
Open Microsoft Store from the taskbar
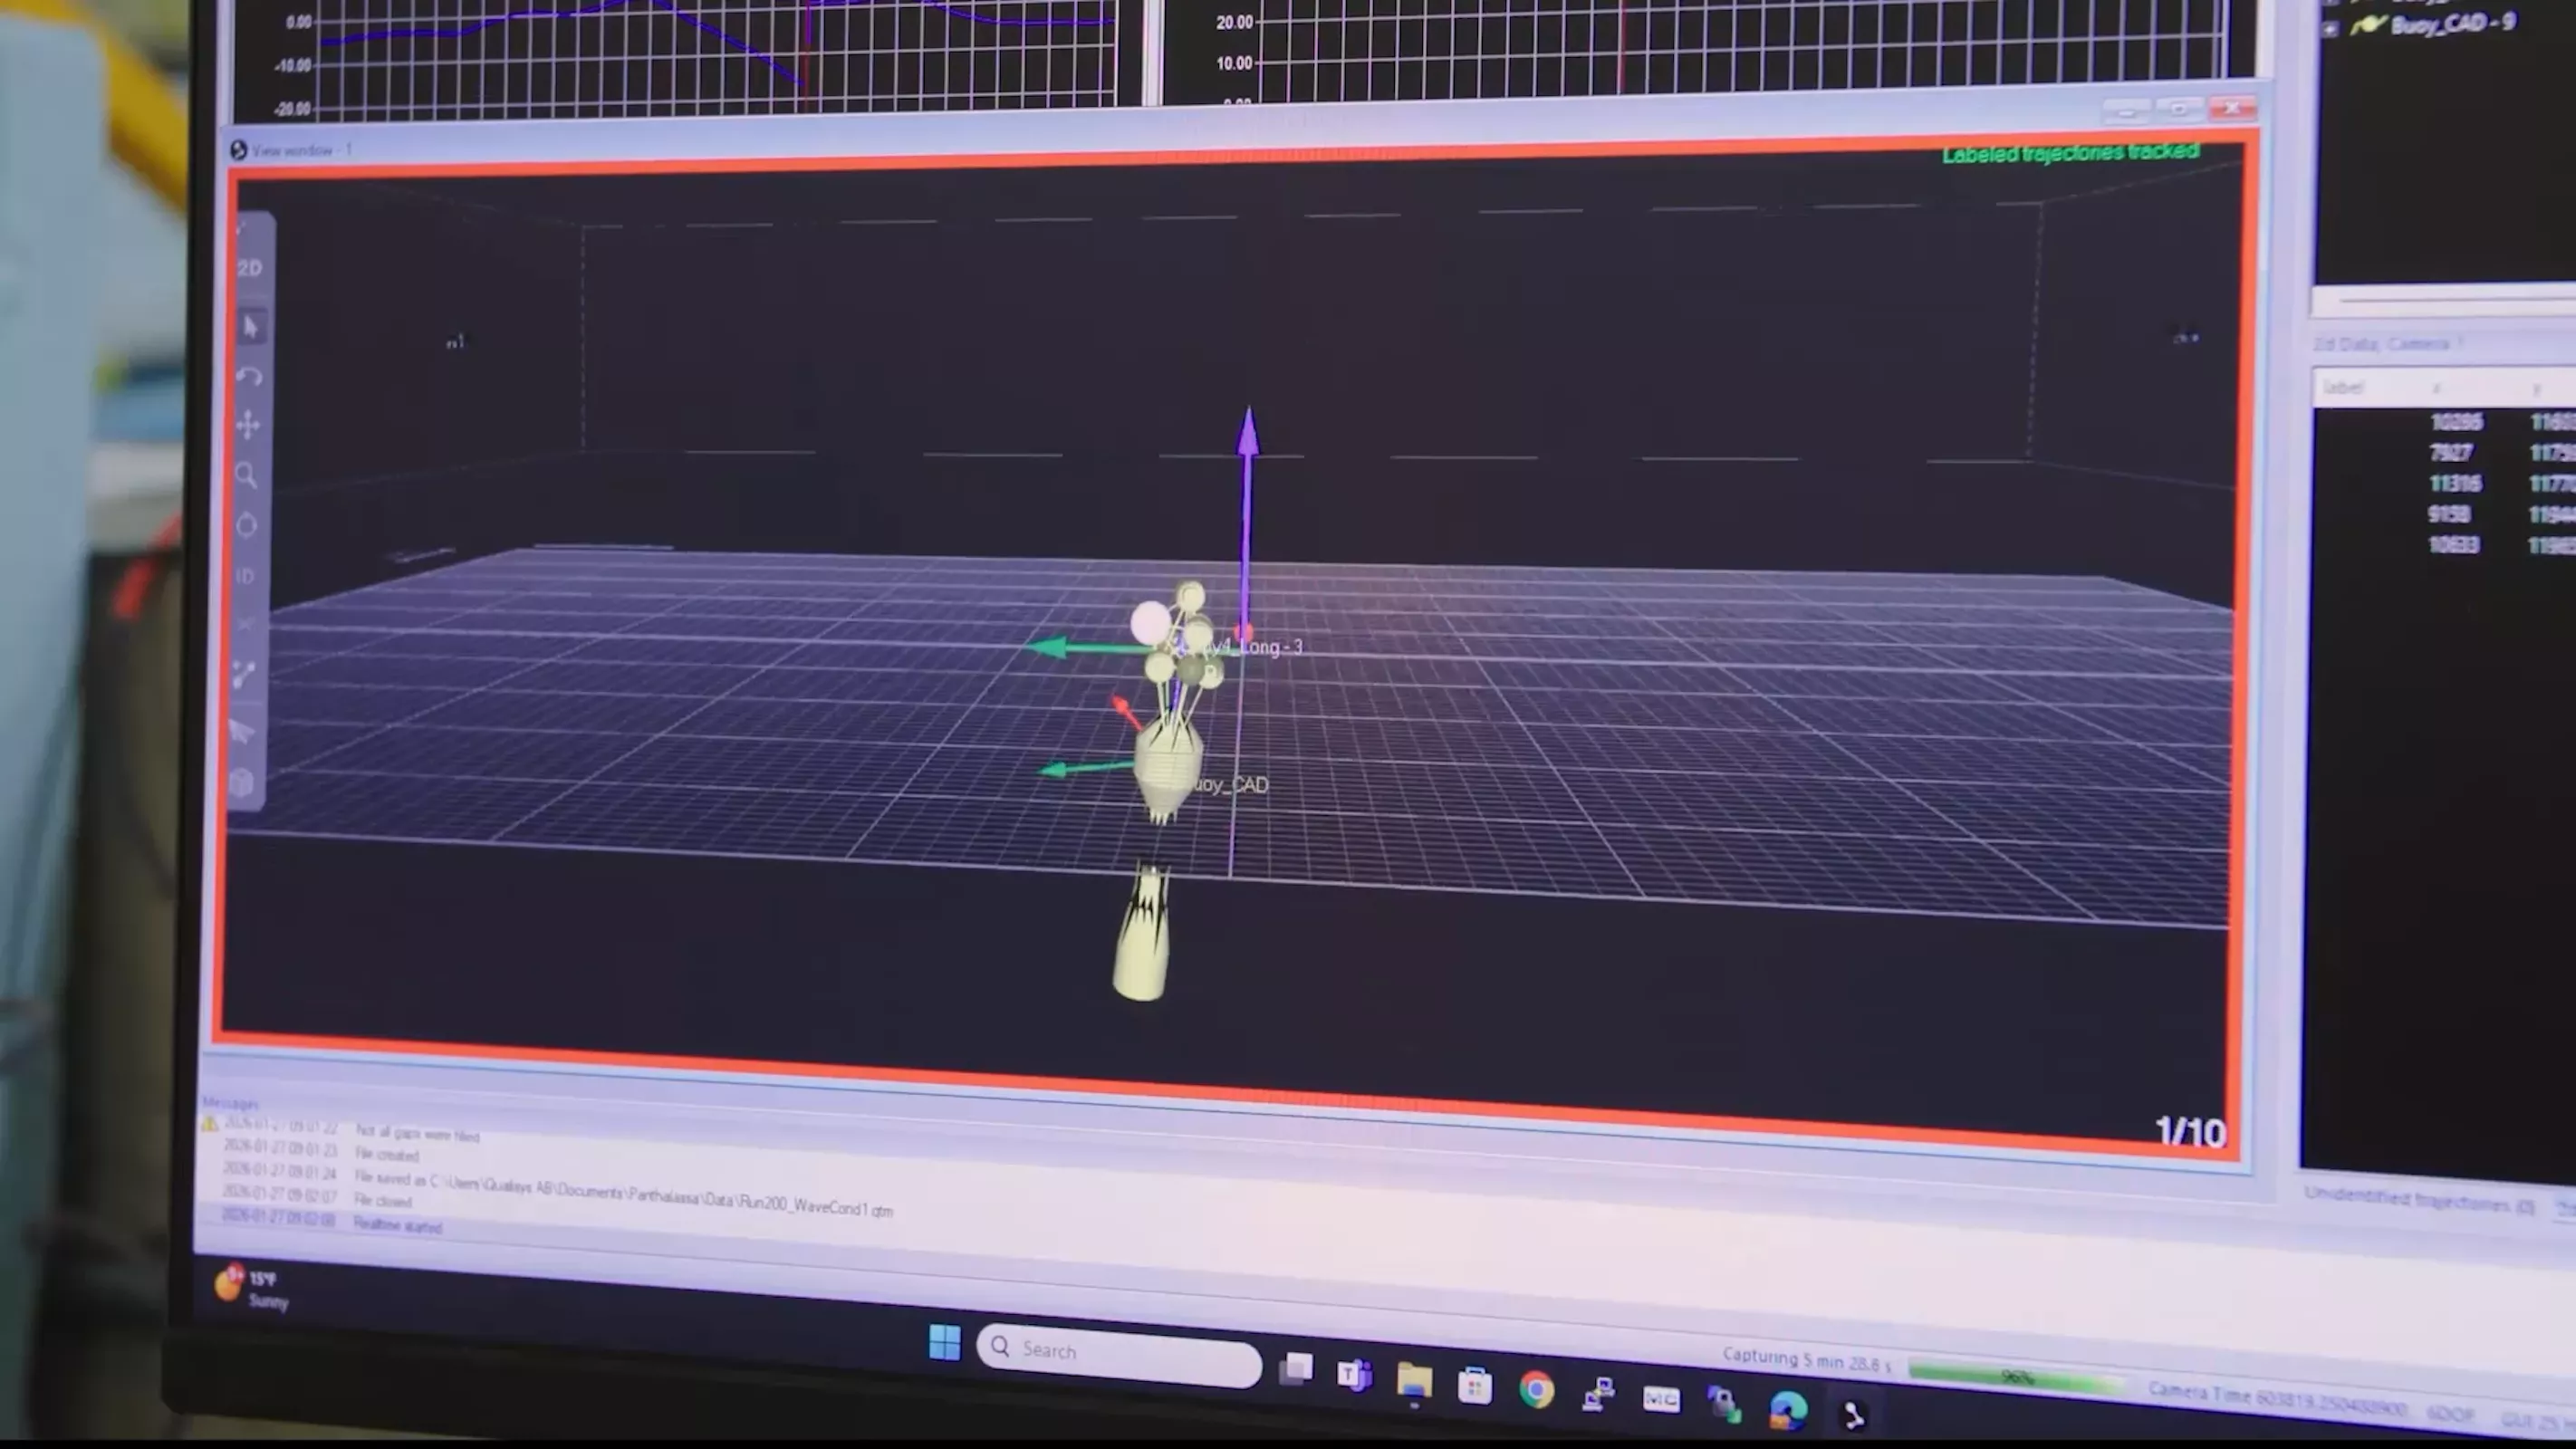pyautogui.click(x=1475, y=1386)
